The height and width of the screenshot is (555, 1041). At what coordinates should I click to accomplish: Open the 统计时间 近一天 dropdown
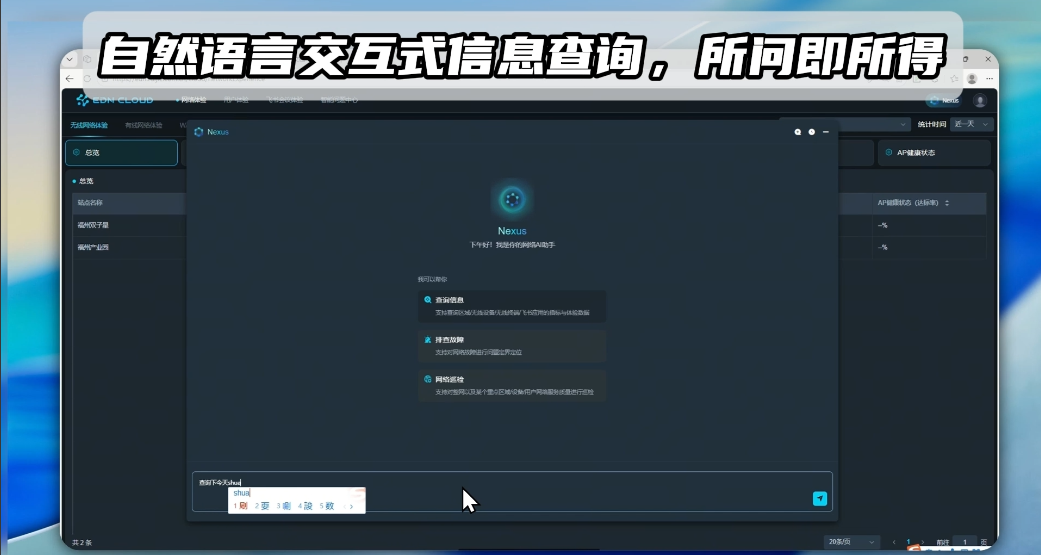point(971,124)
